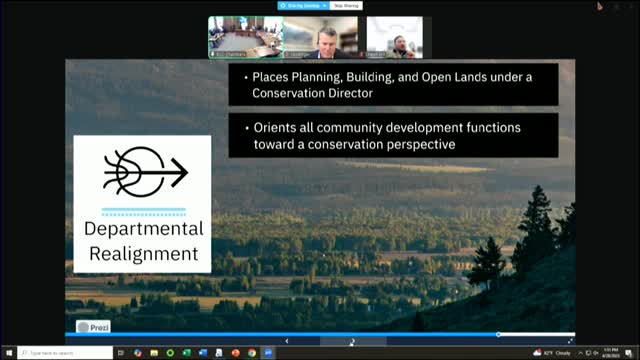Click the Stop Sharing button
The height and width of the screenshot is (360, 640).
346,6
